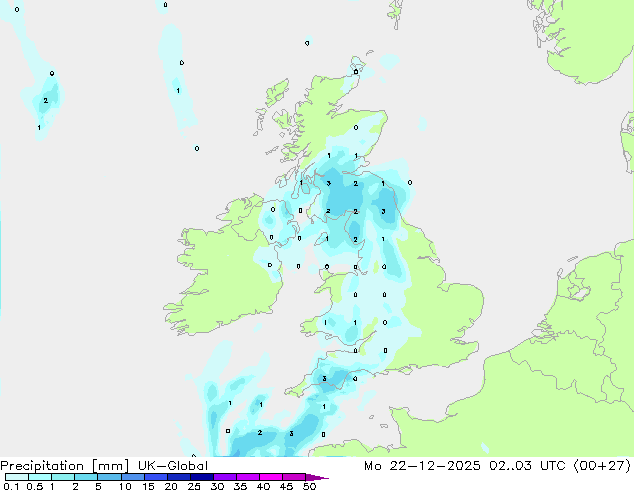Viewport: 634px width, 490px height.
Task: Click the 'UK-Global' model label
Action: (x=173, y=466)
